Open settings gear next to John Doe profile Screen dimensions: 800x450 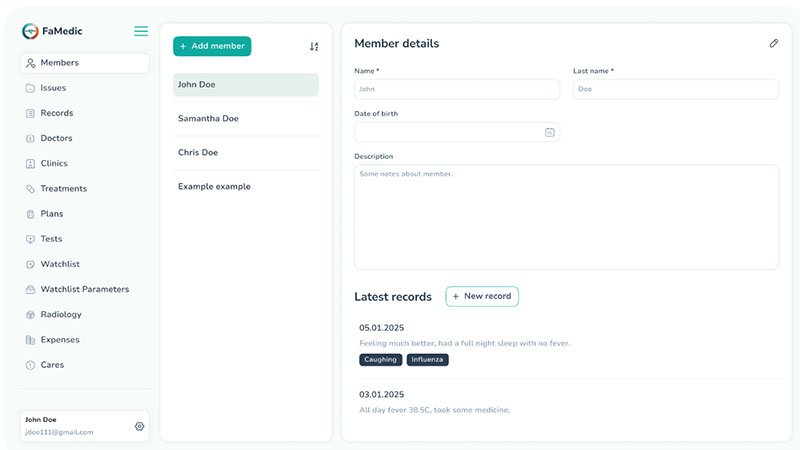click(139, 426)
